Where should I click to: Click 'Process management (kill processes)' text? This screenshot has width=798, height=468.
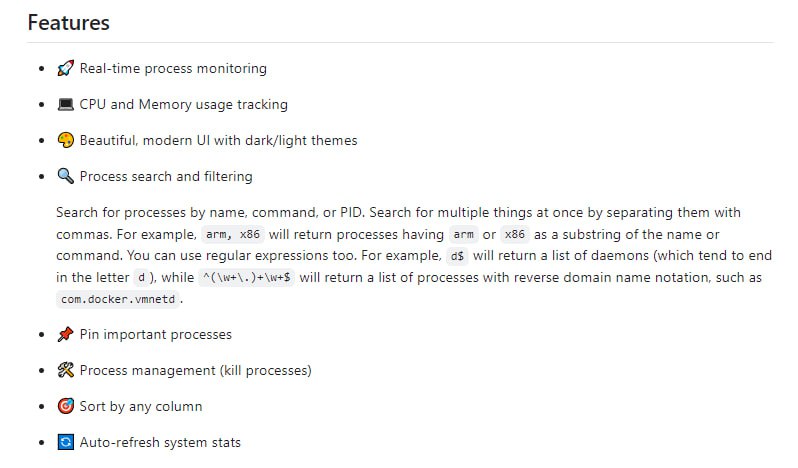pyautogui.click(x=195, y=371)
